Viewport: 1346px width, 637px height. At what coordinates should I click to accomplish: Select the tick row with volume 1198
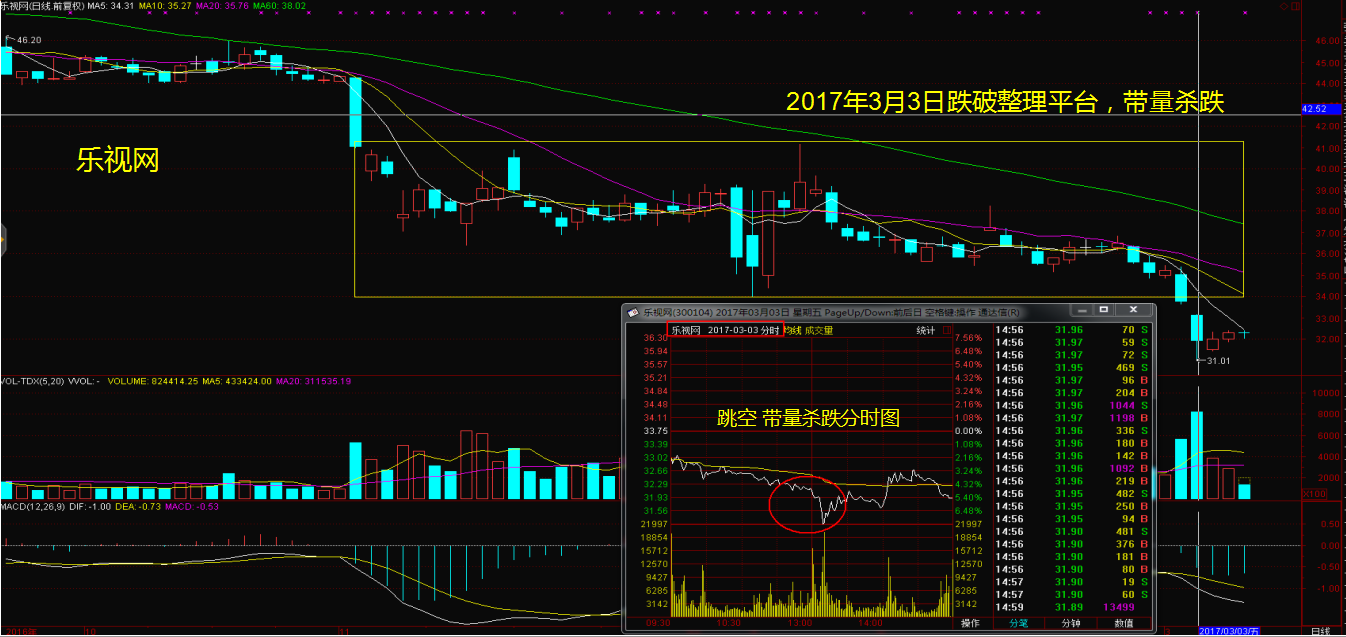[1071, 418]
